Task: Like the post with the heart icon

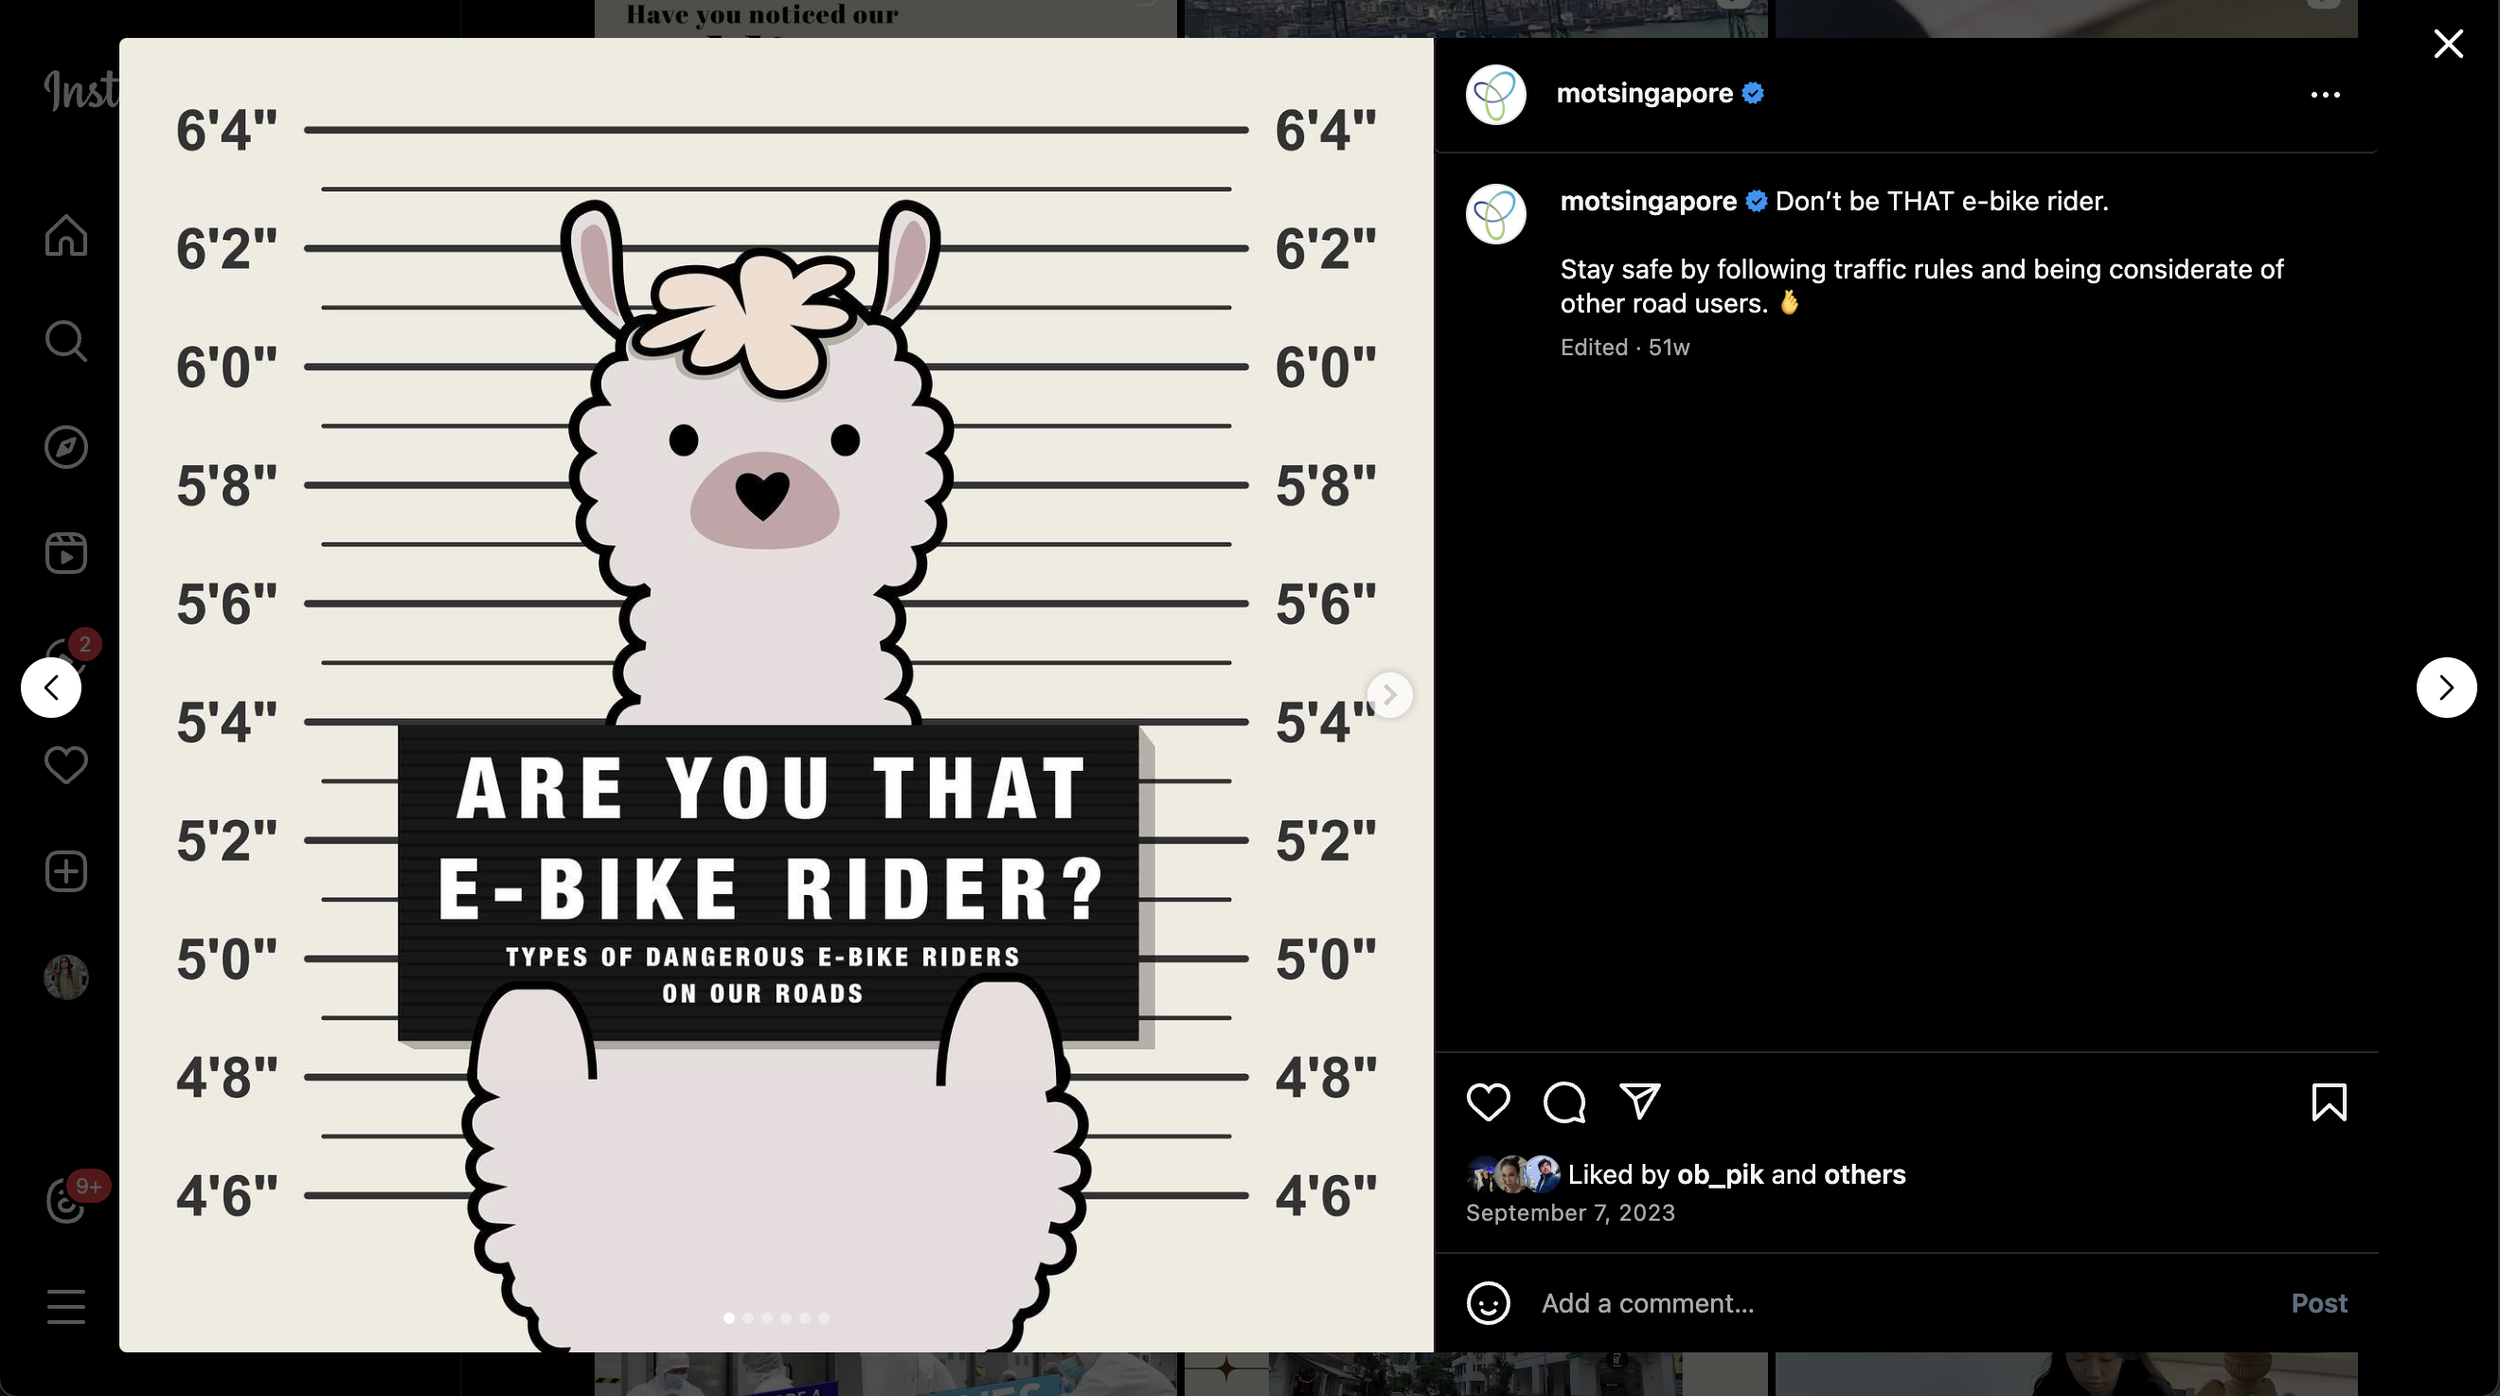Action: coord(1488,1102)
